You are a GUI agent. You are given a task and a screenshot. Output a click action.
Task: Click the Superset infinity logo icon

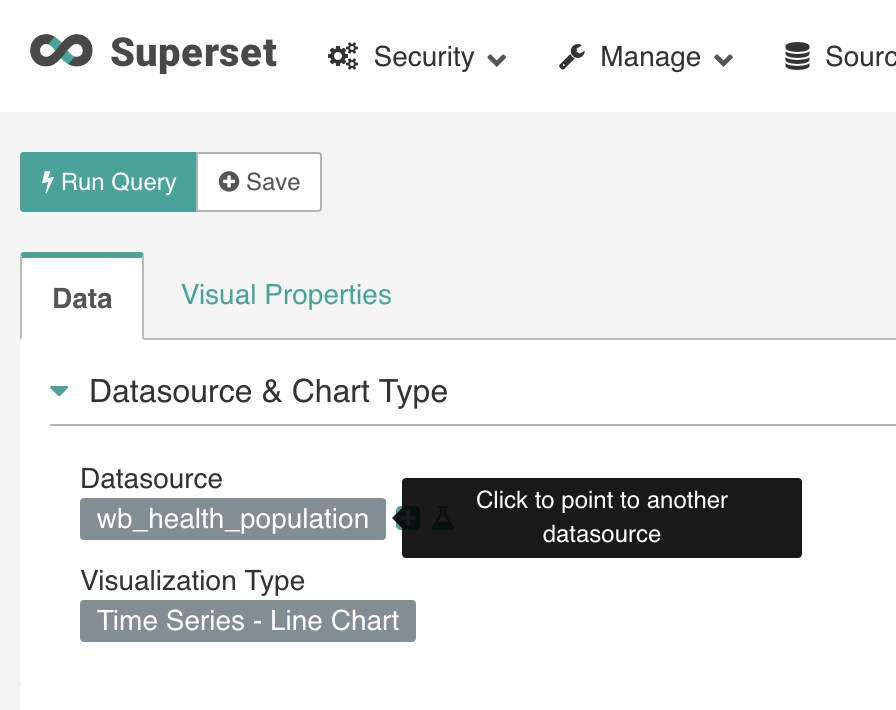pyautogui.click(x=61, y=51)
